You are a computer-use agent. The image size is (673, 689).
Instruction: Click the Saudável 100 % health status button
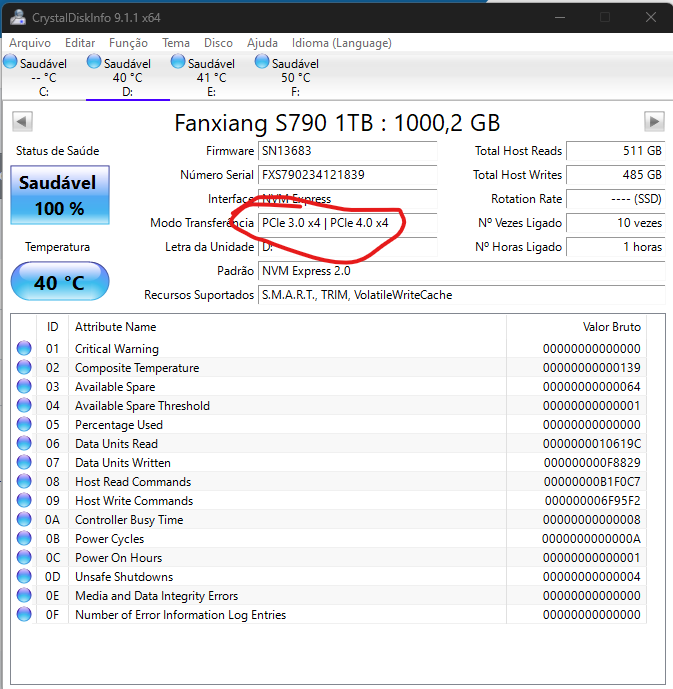pos(60,195)
